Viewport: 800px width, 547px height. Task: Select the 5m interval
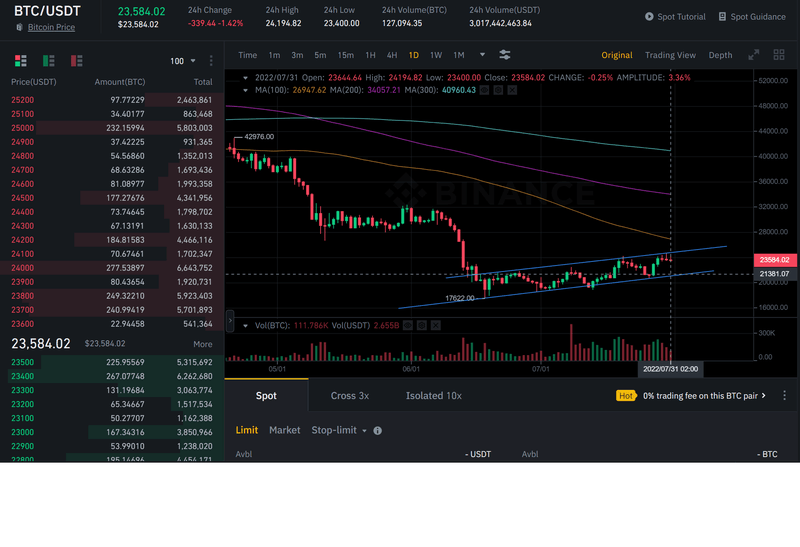pyautogui.click(x=320, y=55)
